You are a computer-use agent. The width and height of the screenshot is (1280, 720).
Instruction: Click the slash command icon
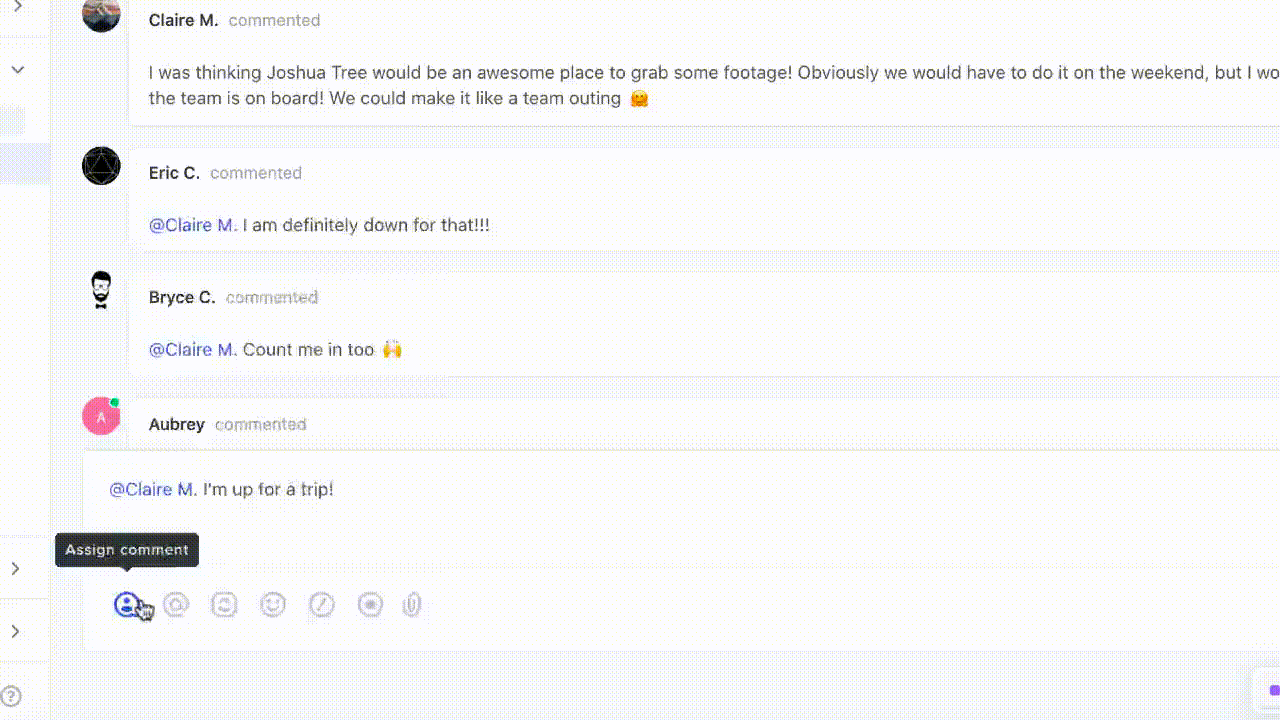tap(322, 604)
